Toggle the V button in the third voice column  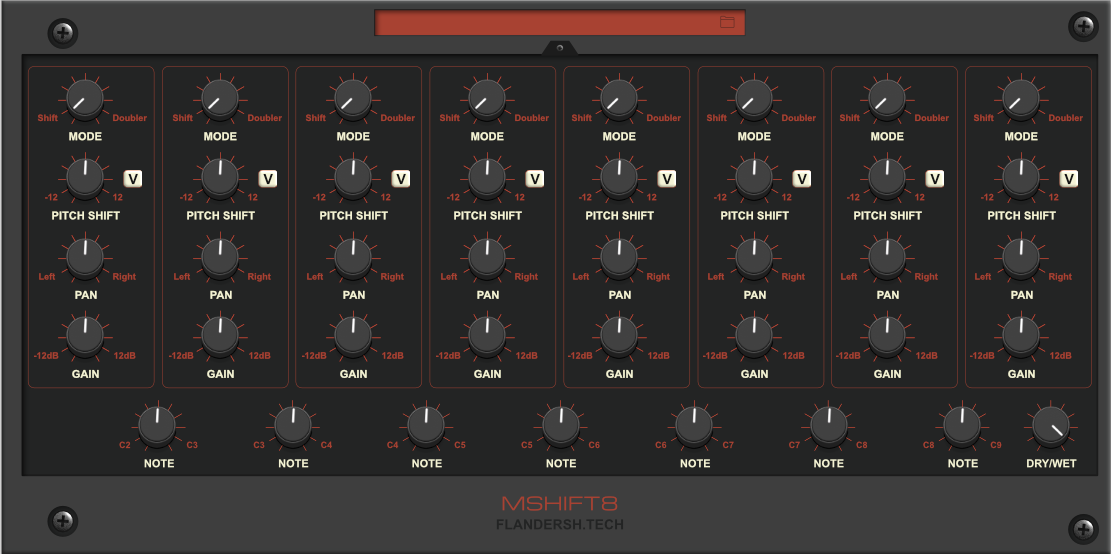(401, 179)
